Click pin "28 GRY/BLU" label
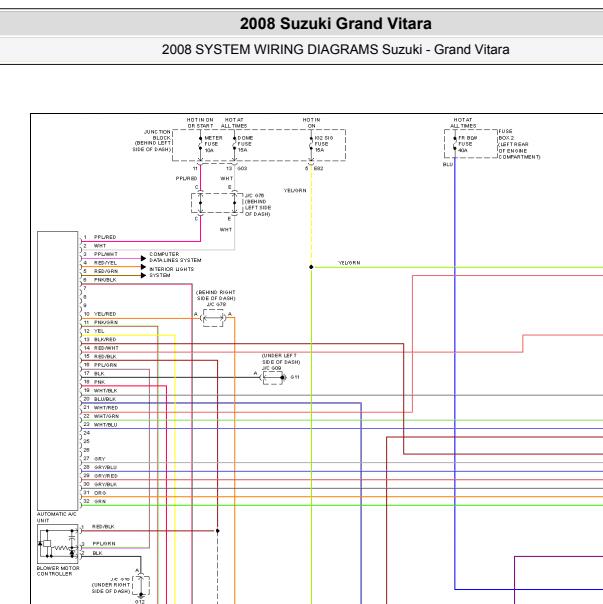 (x=100, y=467)
